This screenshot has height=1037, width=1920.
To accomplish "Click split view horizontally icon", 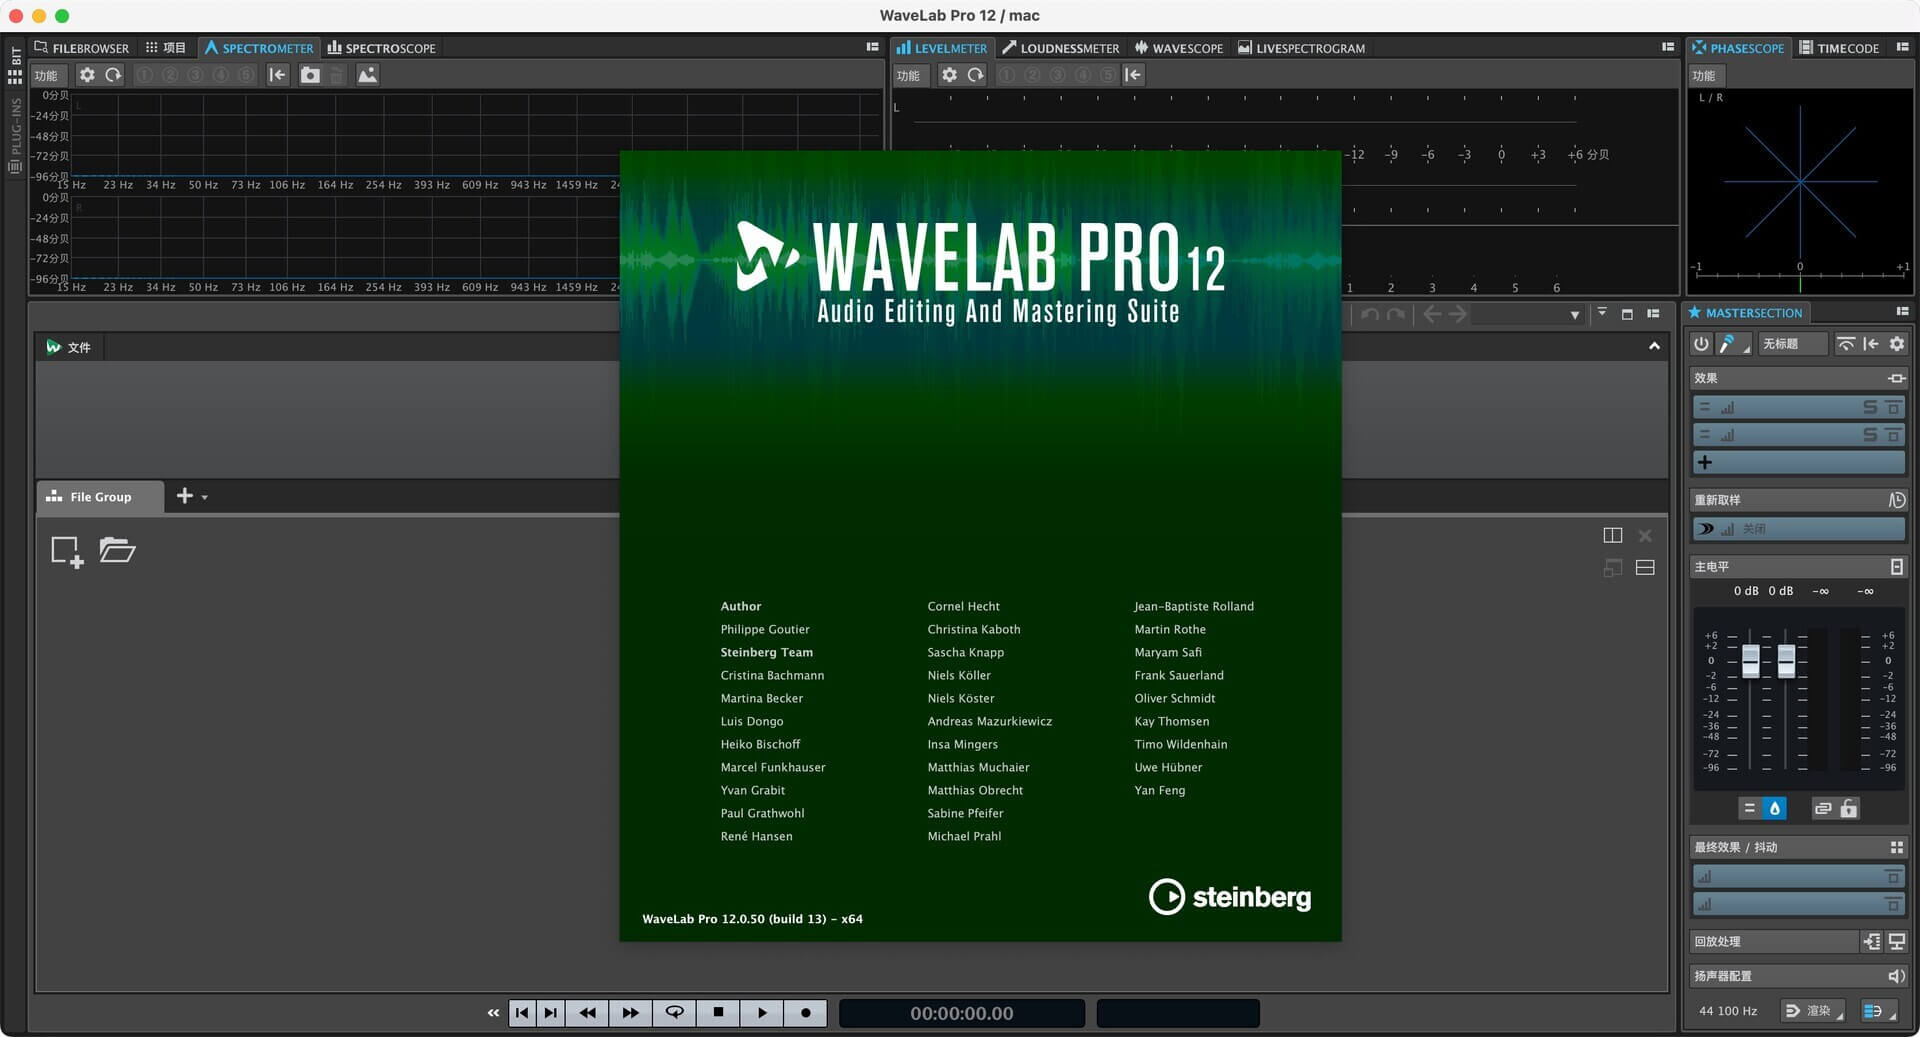I will pos(1645,568).
